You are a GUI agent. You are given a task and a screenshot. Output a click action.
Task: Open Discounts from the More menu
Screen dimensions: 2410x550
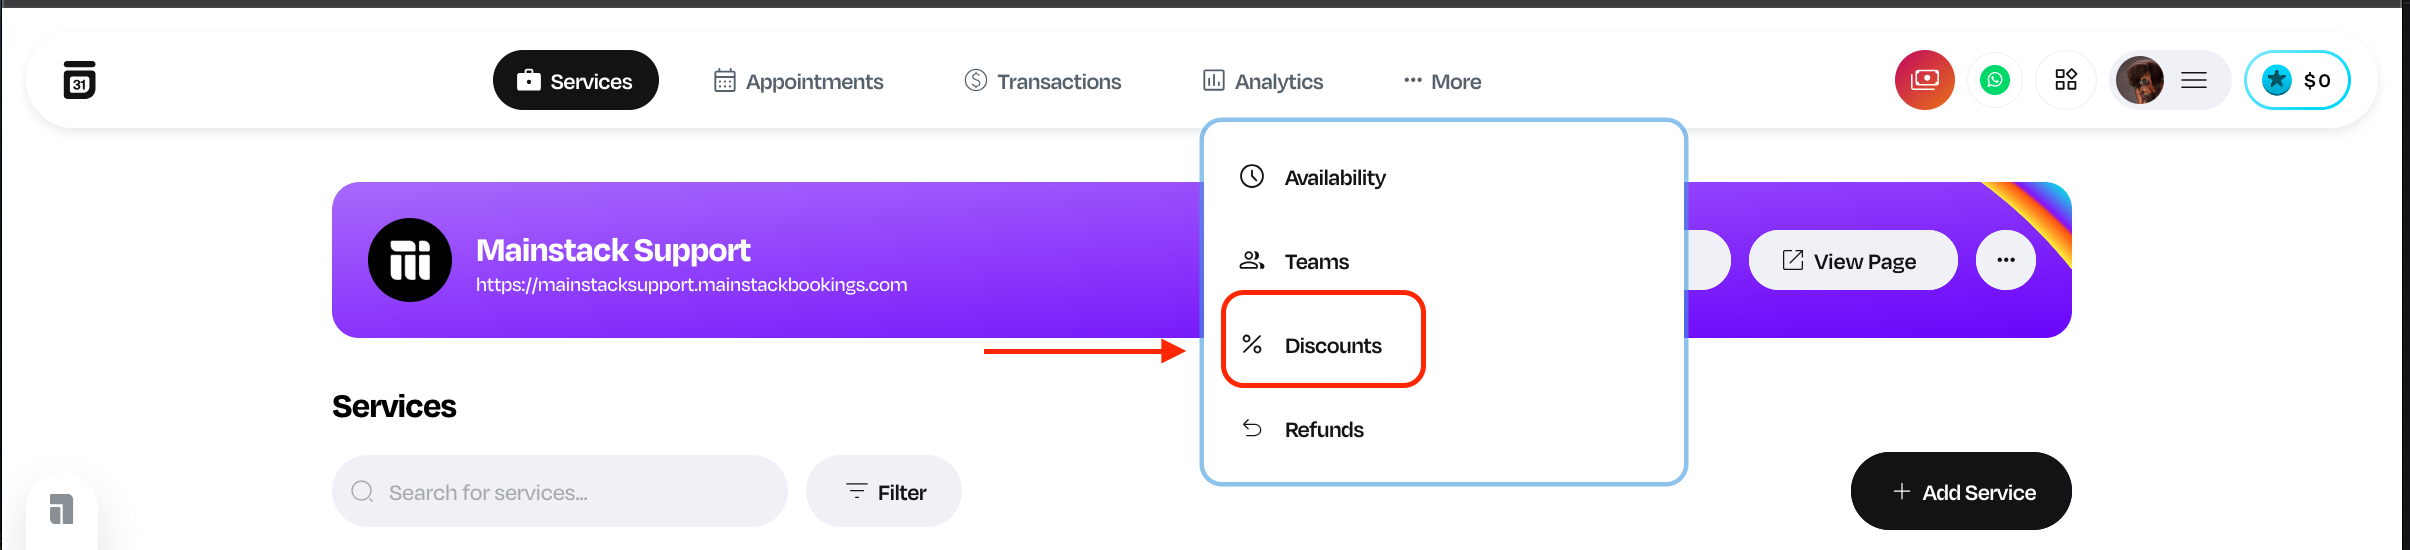click(1332, 346)
